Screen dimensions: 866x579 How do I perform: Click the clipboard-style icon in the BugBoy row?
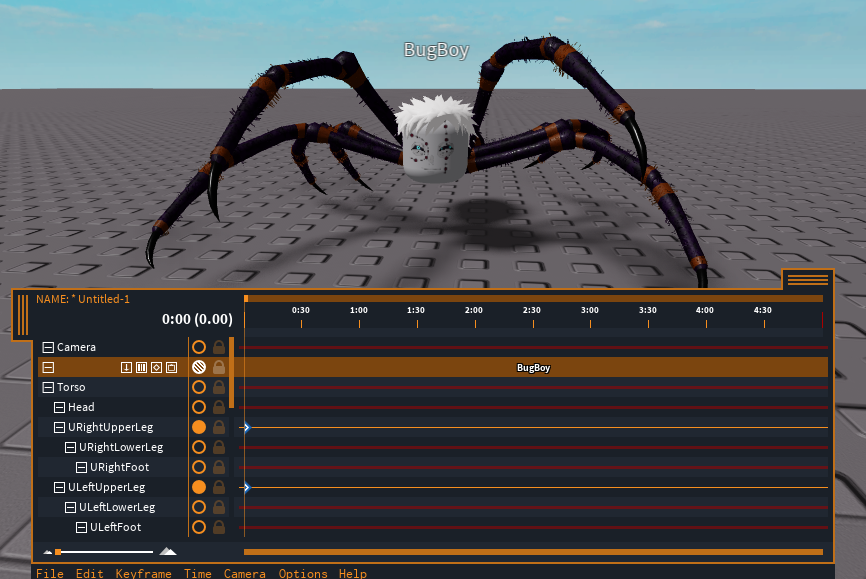tap(171, 367)
